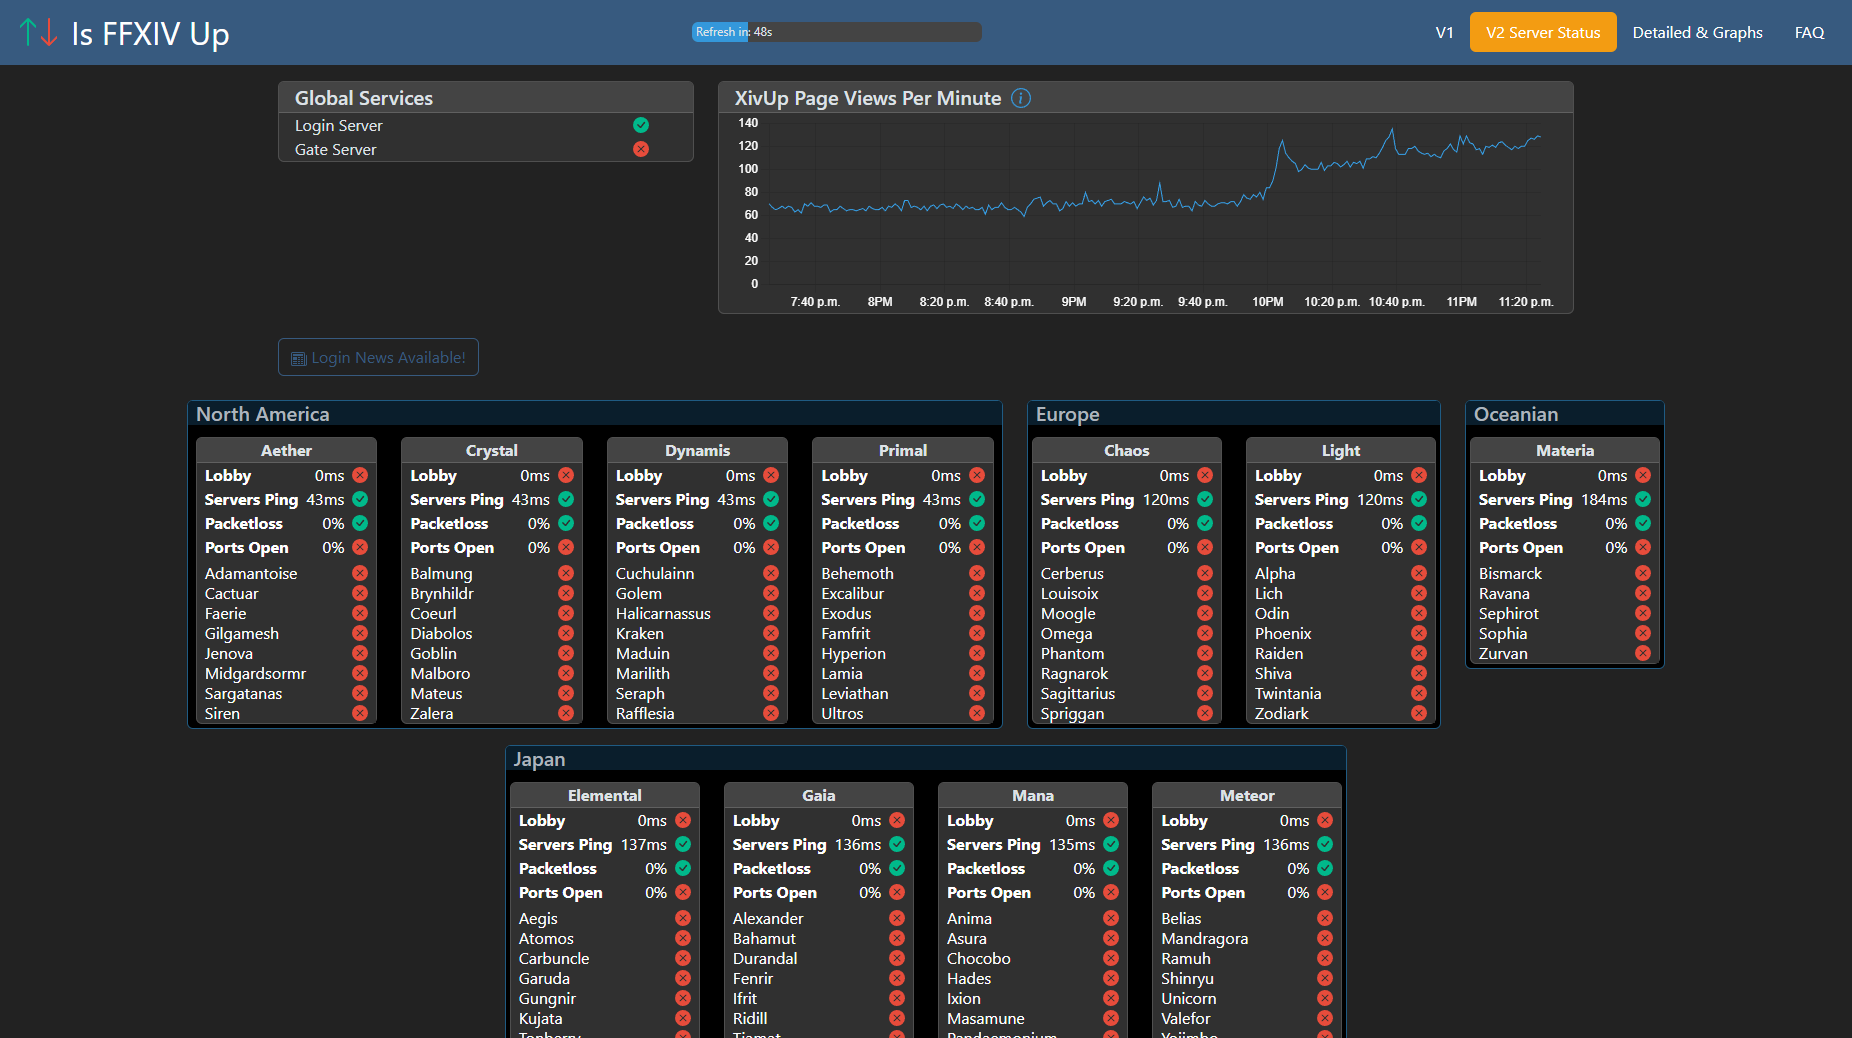Click the Chaos data center header
This screenshot has width=1852, height=1038.
tap(1127, 450)
